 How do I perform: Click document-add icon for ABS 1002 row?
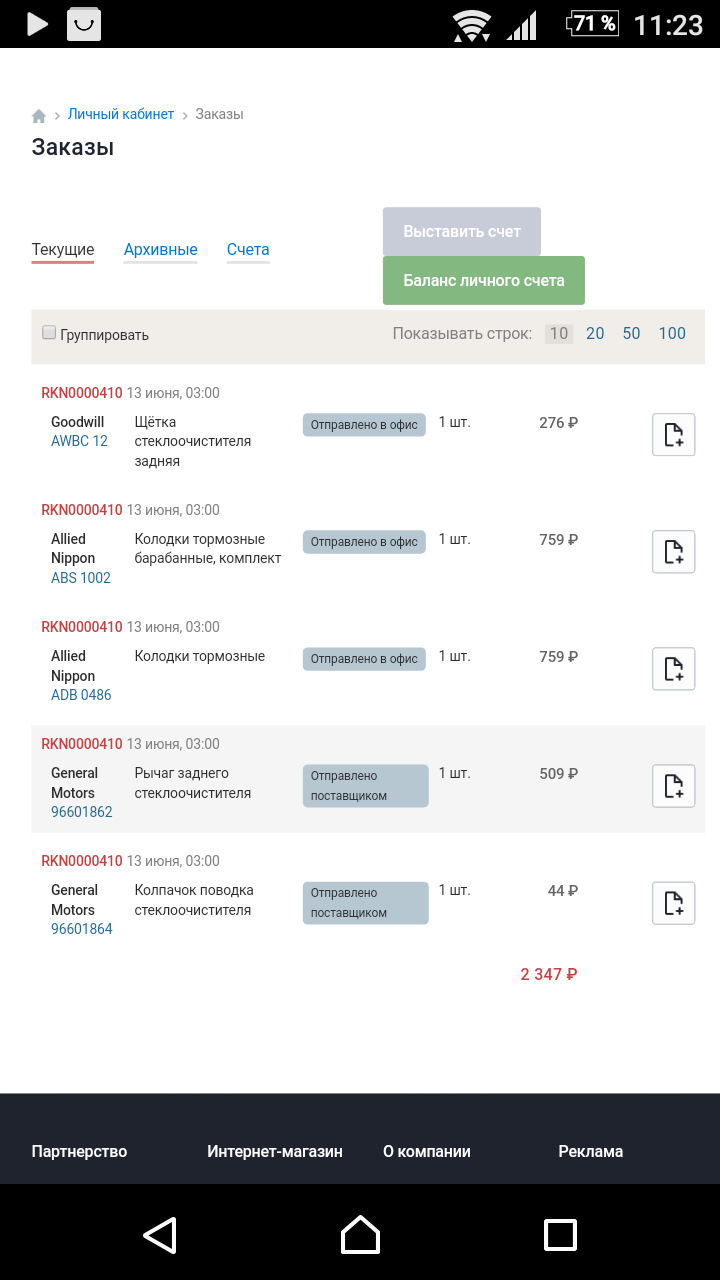click(x=674, y=551)
